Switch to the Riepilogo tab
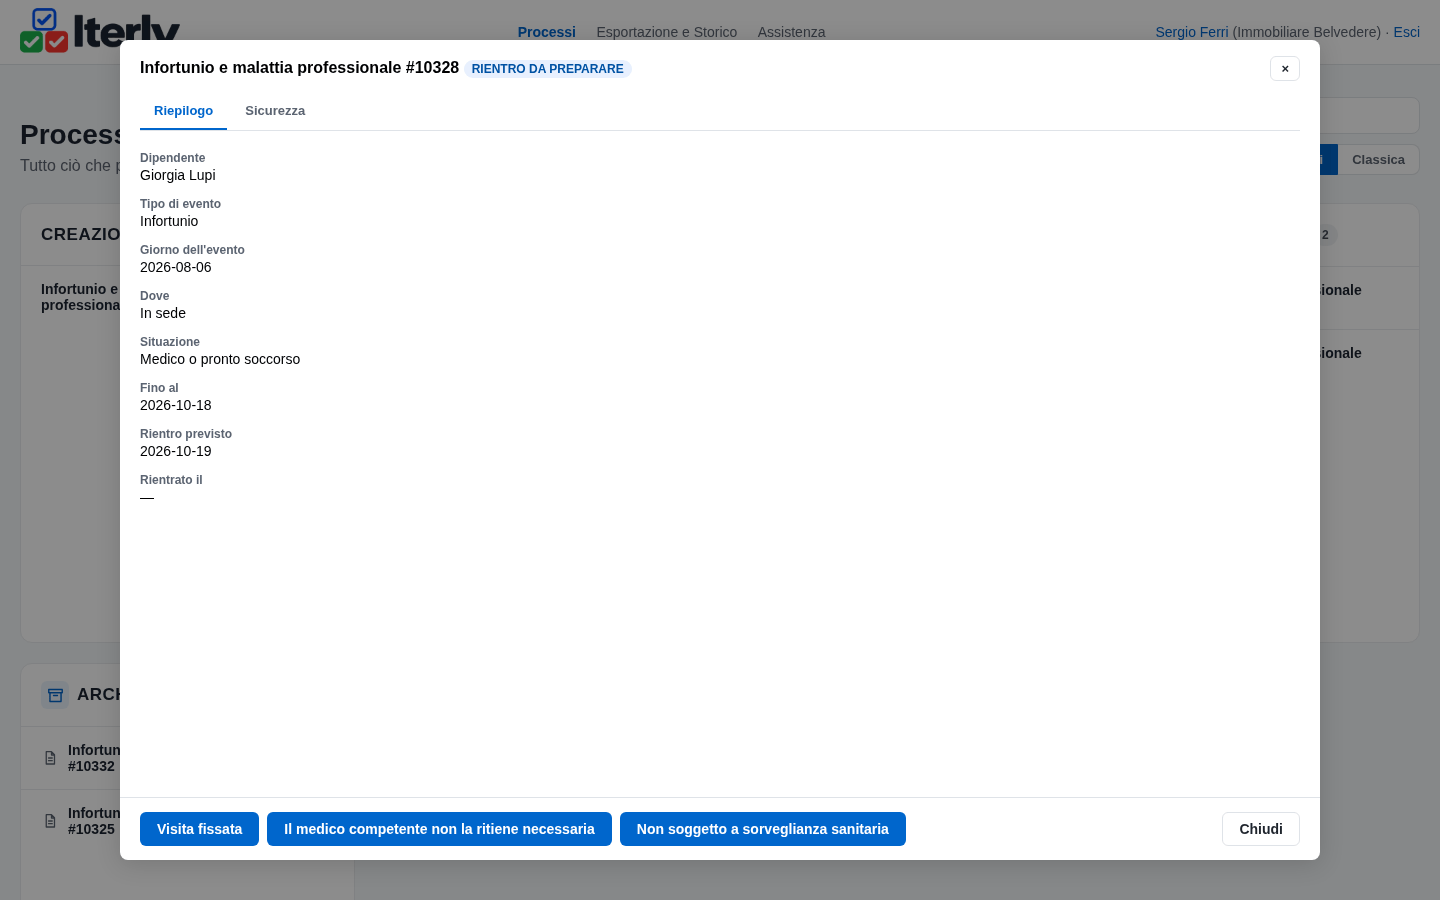 183,111
